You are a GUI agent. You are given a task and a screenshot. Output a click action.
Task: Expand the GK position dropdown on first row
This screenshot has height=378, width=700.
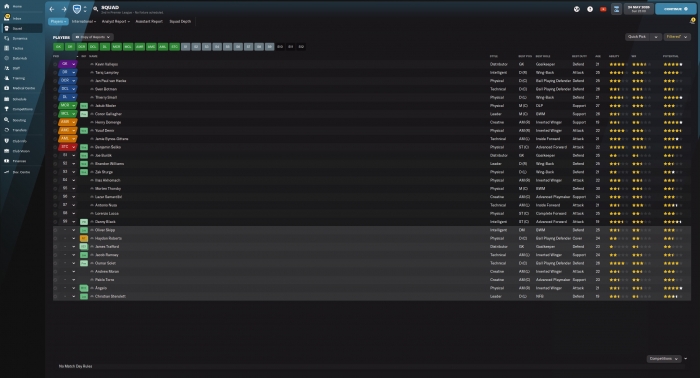(x=73, y=64)
